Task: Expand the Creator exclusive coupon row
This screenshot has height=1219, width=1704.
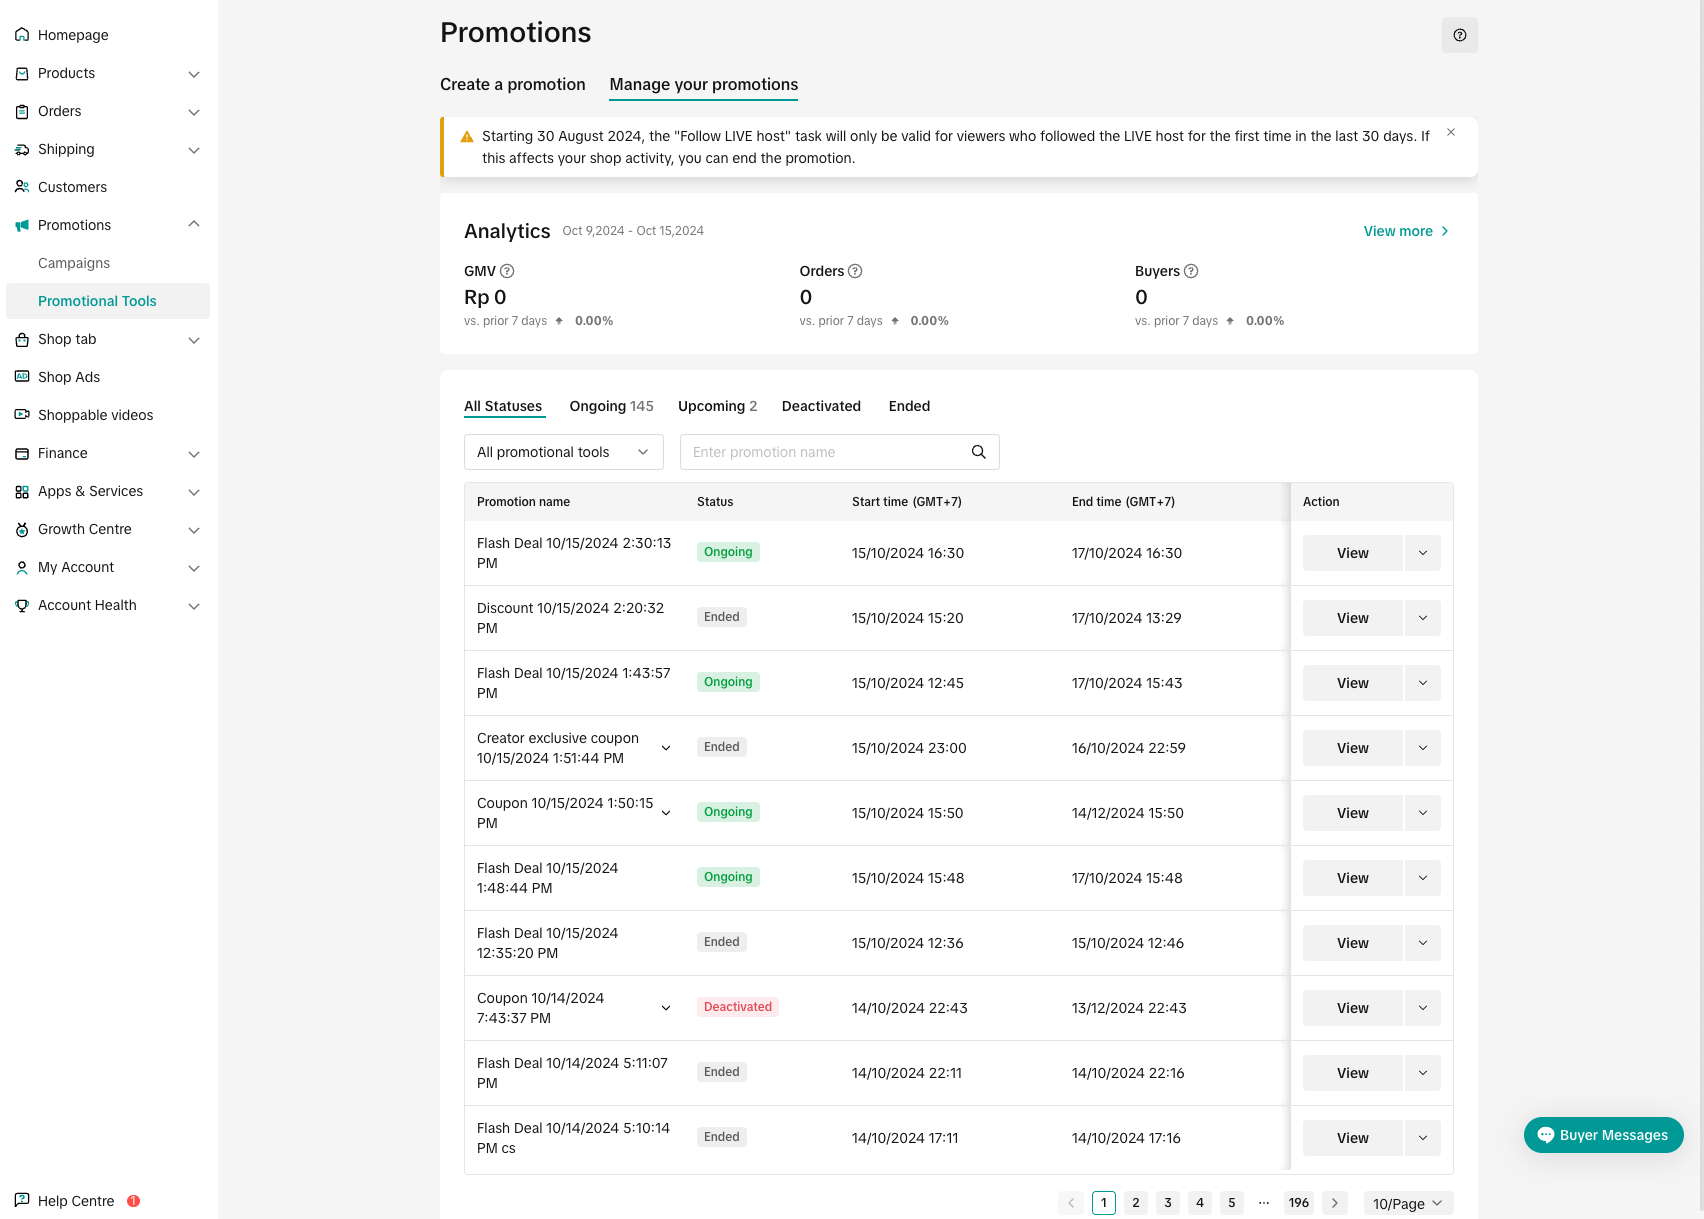Action: pos(666,748)
